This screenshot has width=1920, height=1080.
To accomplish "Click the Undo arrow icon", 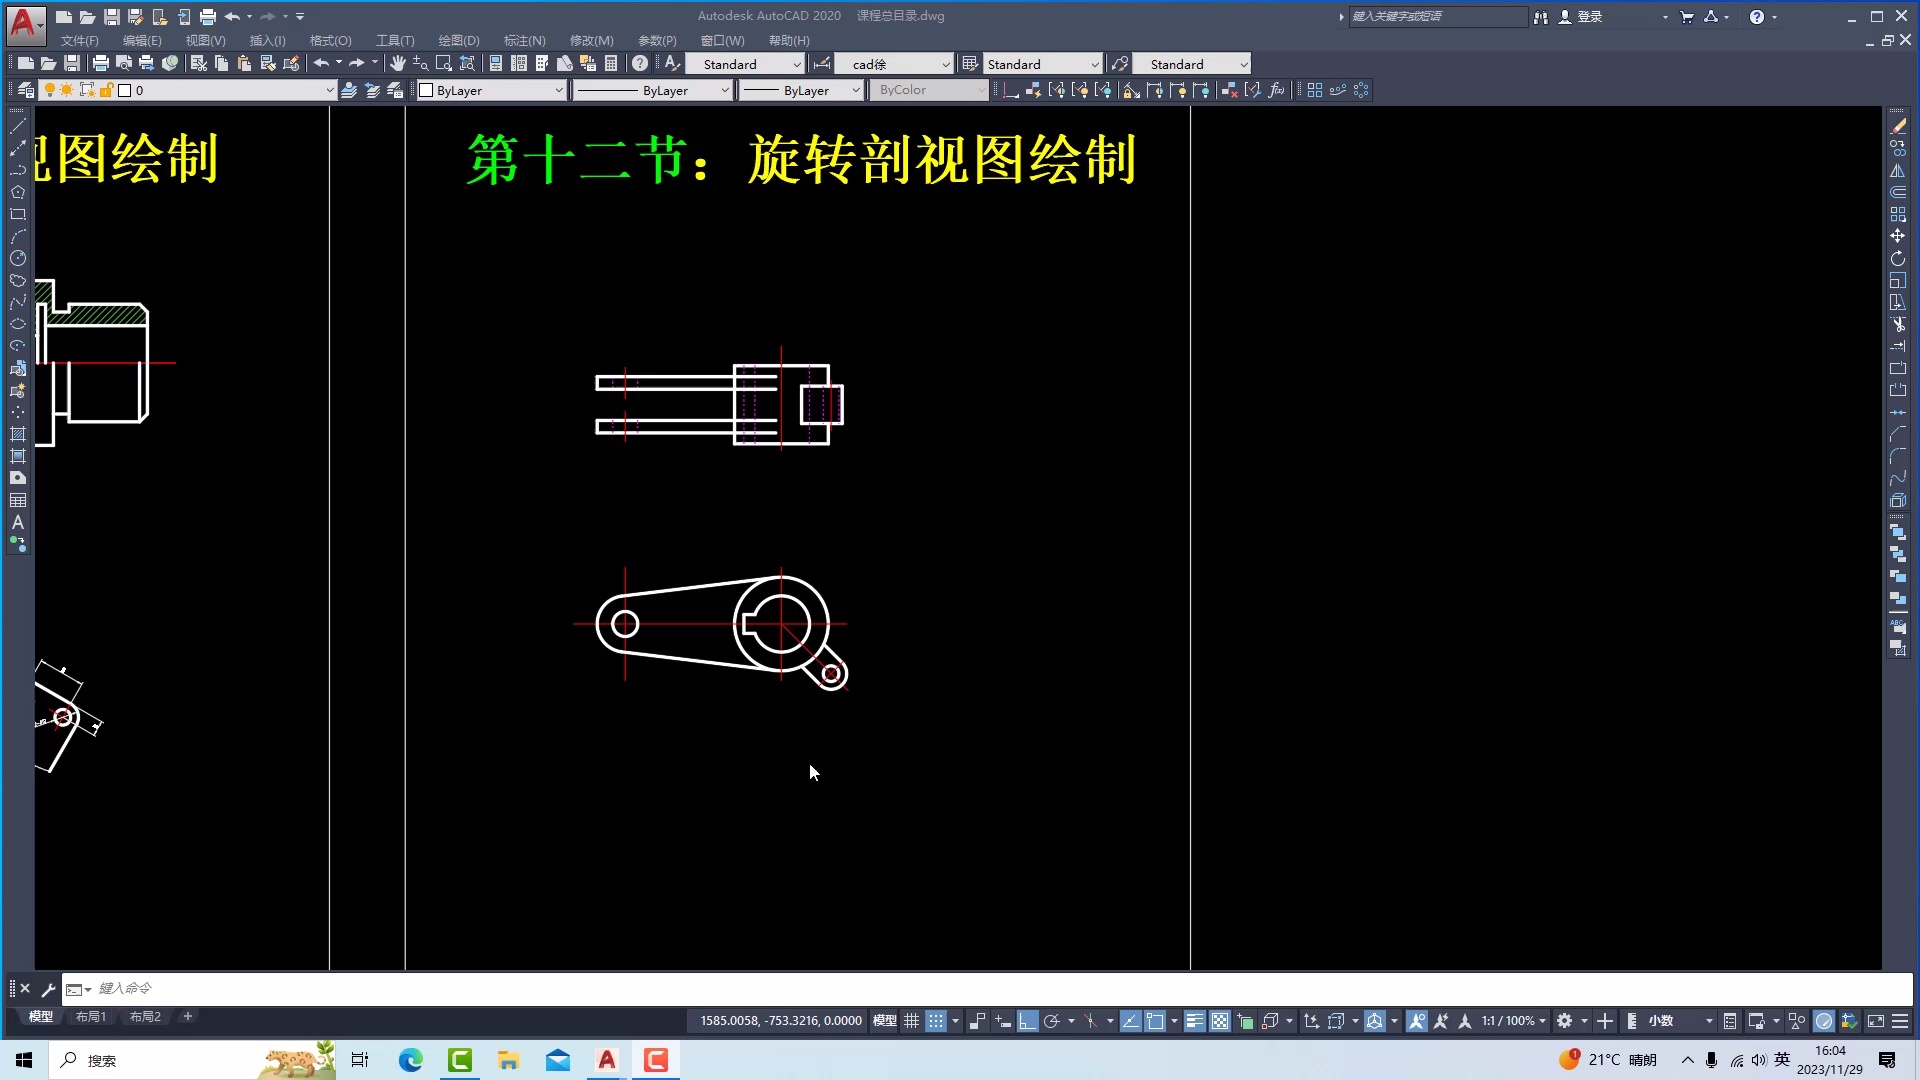I will (319, 63).
